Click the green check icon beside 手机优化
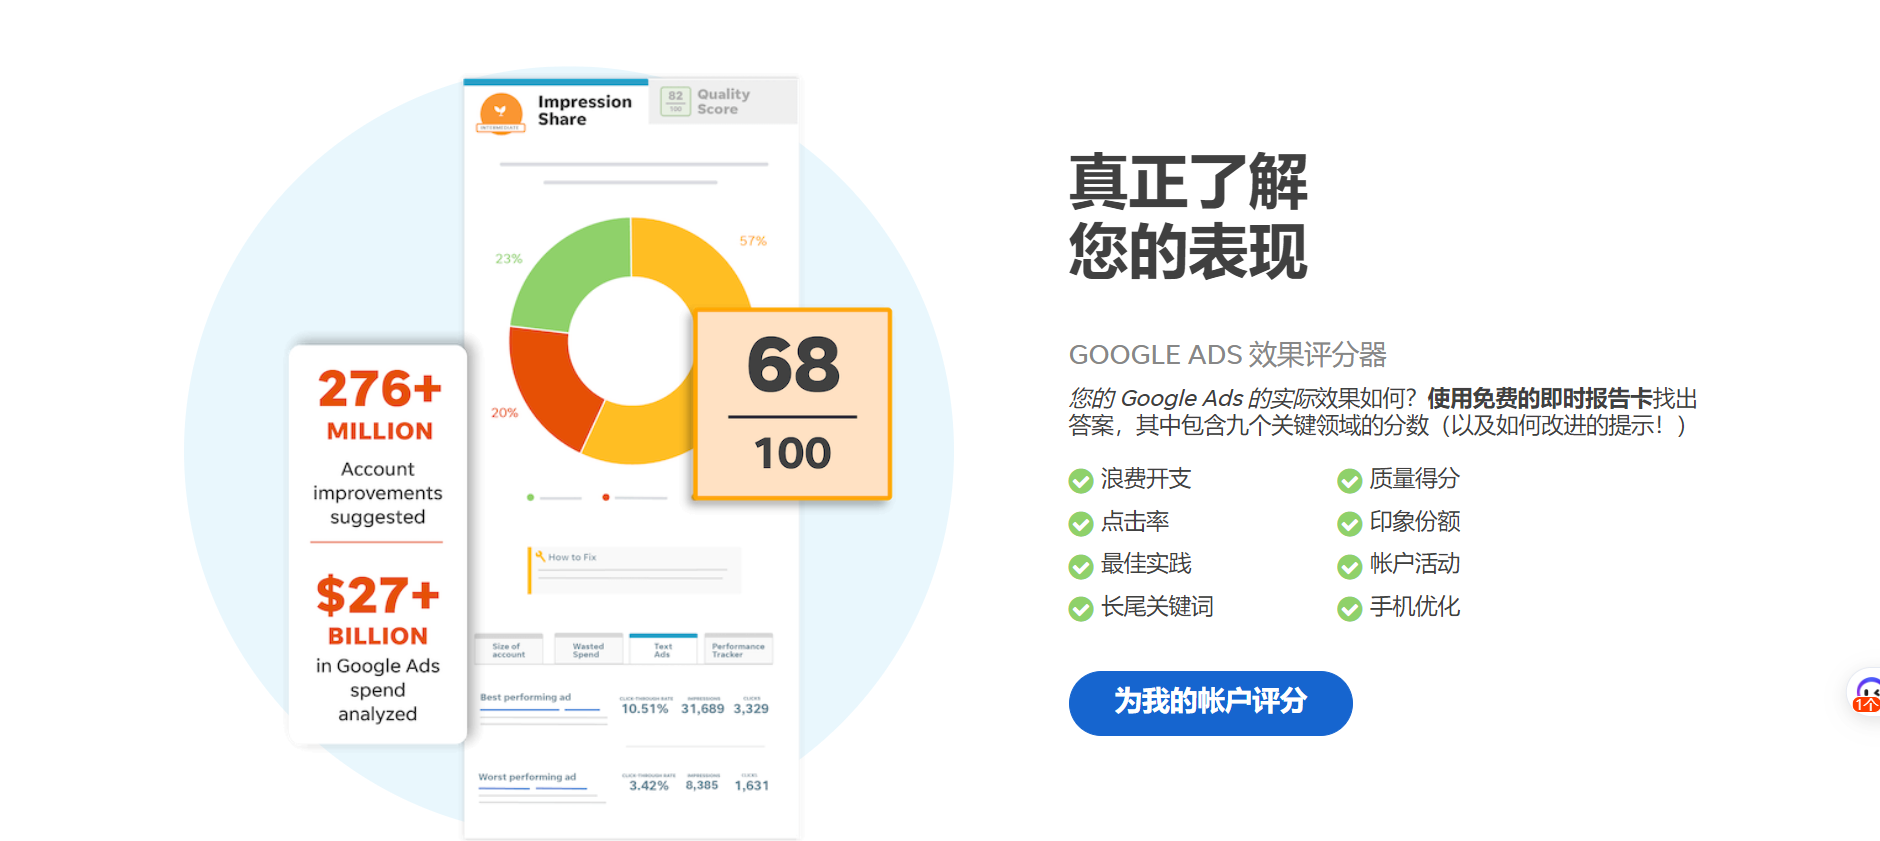Screen dimensions: 1880x841 (x=1350, y=609)
